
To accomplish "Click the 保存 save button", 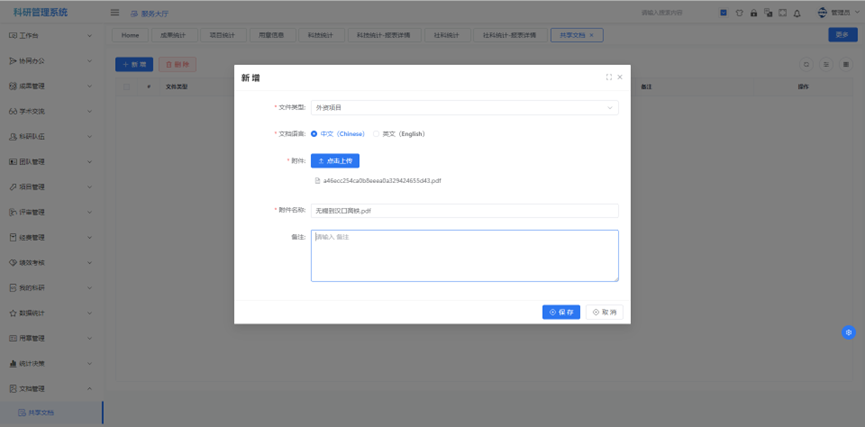I will (x=561, y=312).
